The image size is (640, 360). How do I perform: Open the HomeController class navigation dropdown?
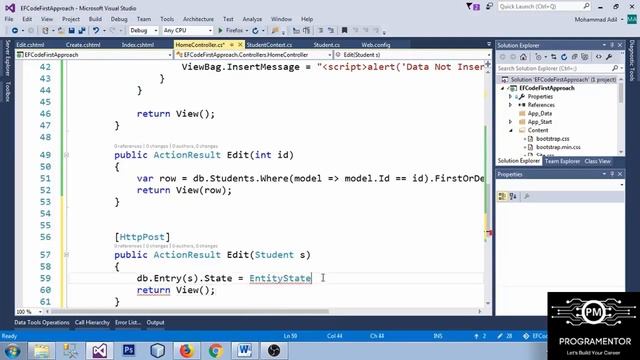click(253, 55)
